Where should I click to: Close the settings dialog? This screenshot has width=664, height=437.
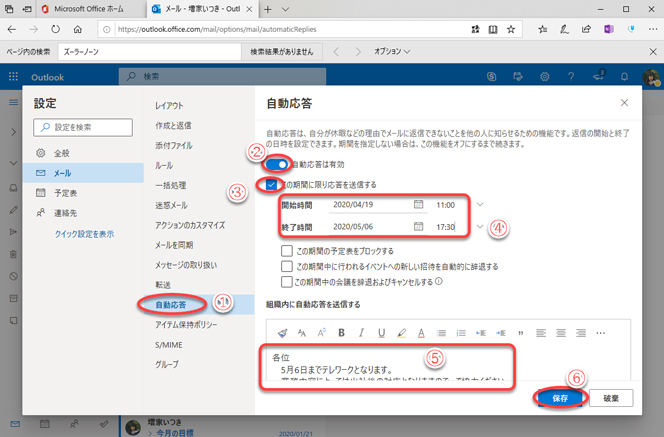[x=624, y=102]
